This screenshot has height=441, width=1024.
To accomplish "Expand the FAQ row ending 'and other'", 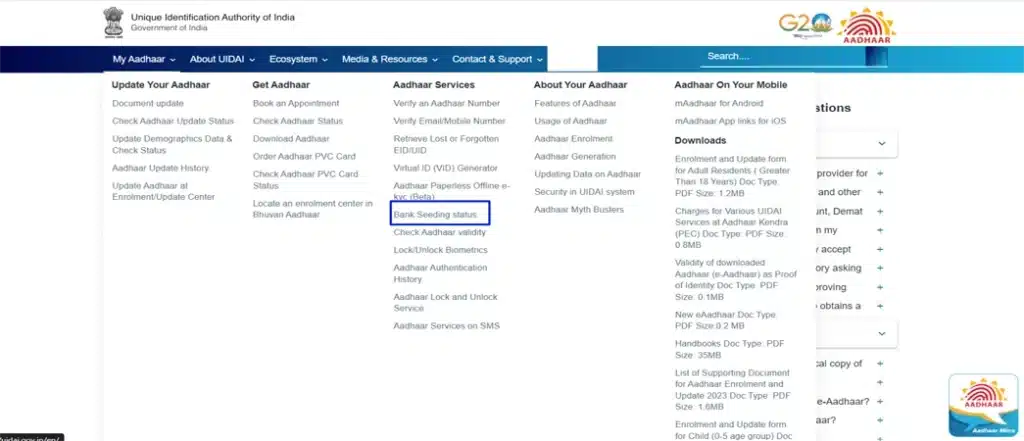I will [x=880, y=193].
